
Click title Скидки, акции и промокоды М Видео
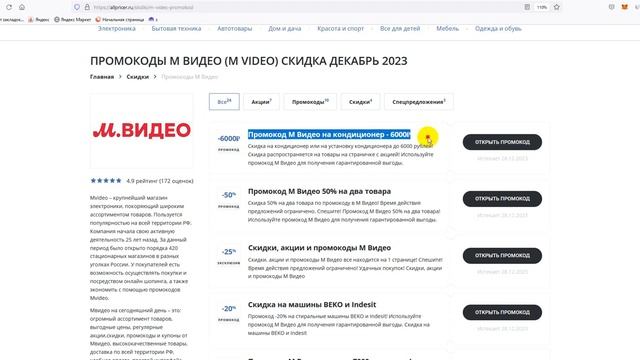tap(319, 248)
